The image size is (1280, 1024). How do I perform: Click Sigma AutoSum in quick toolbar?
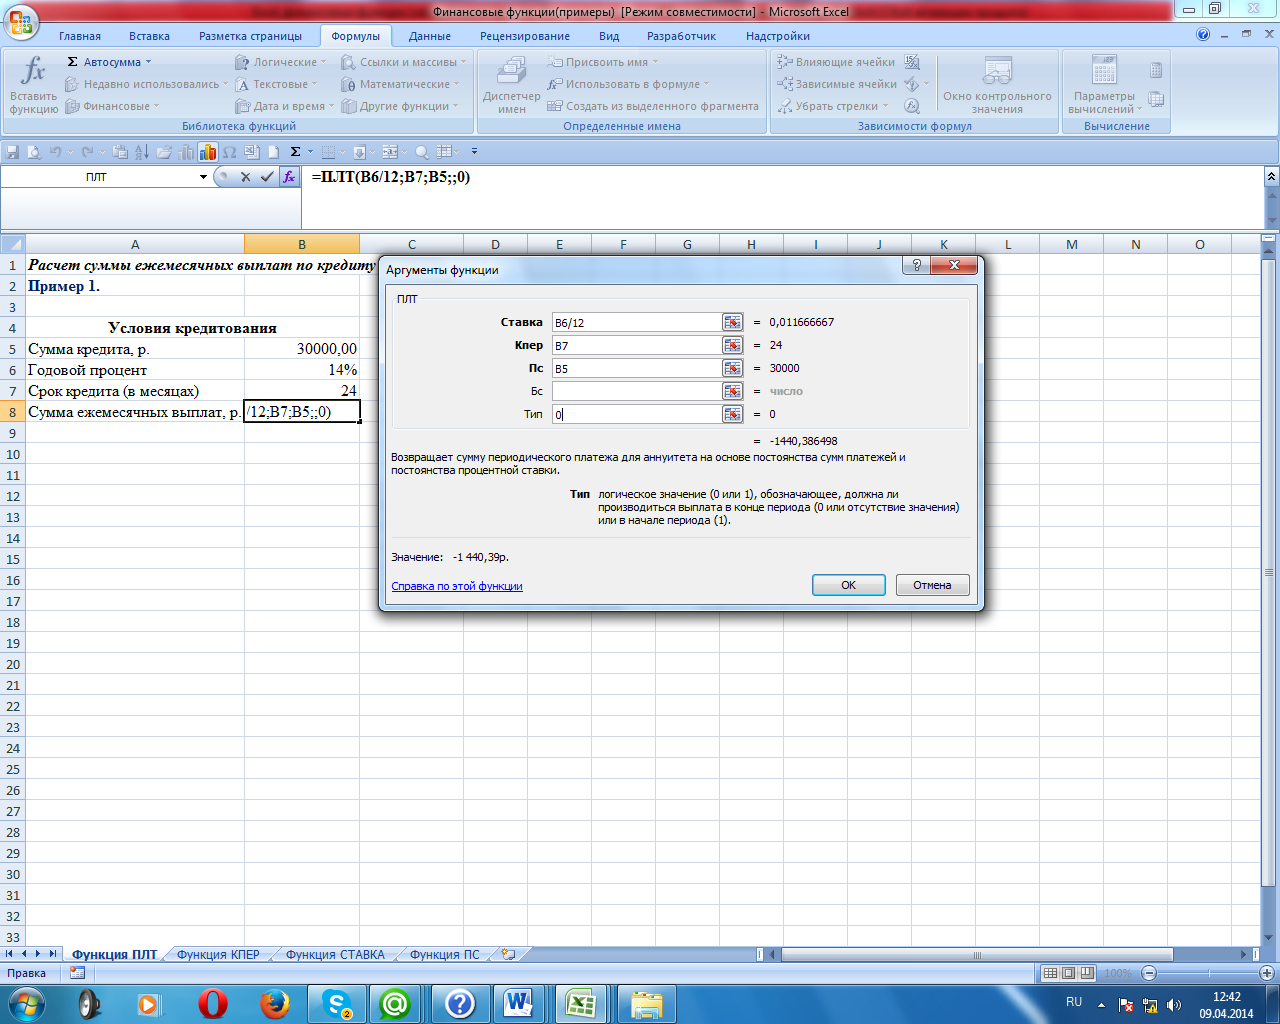(x=295, y=152)
